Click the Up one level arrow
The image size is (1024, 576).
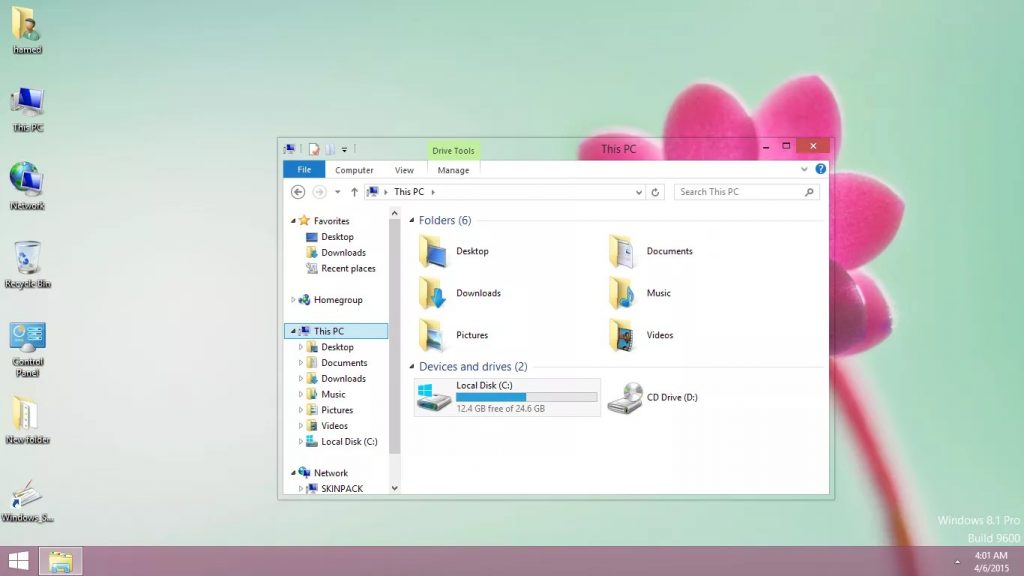coord(354,192)
